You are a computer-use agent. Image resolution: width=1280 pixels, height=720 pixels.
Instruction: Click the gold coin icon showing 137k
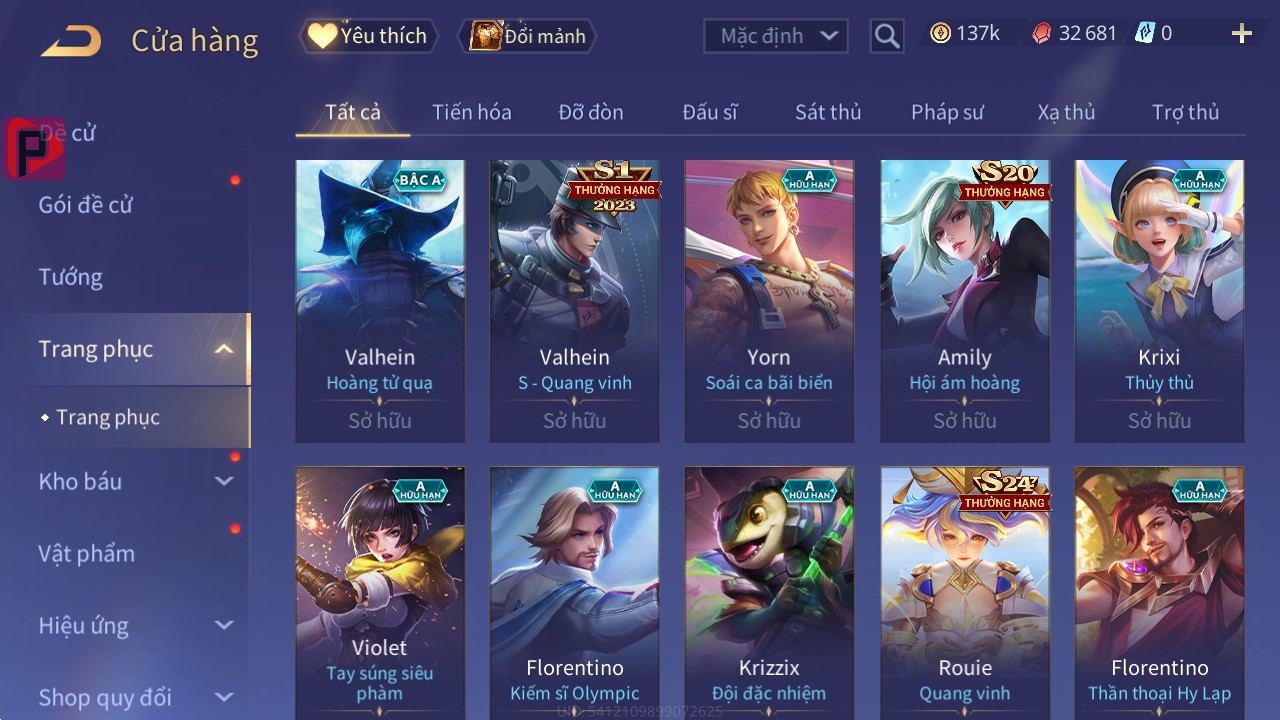pos(940,34)
